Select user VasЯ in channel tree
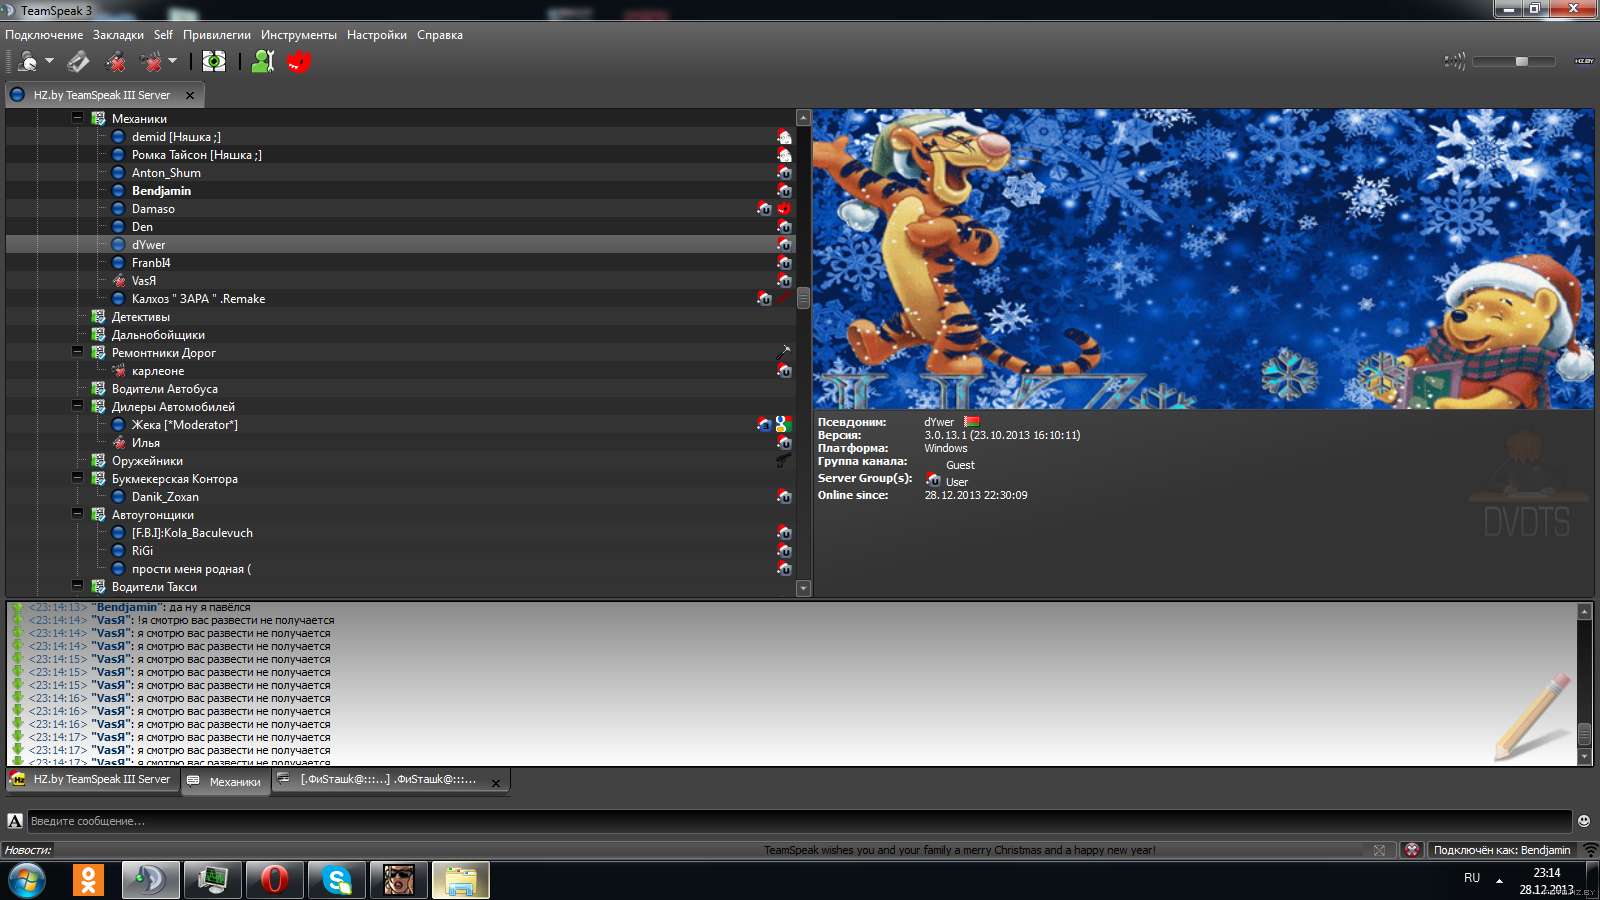 (144, 281)
